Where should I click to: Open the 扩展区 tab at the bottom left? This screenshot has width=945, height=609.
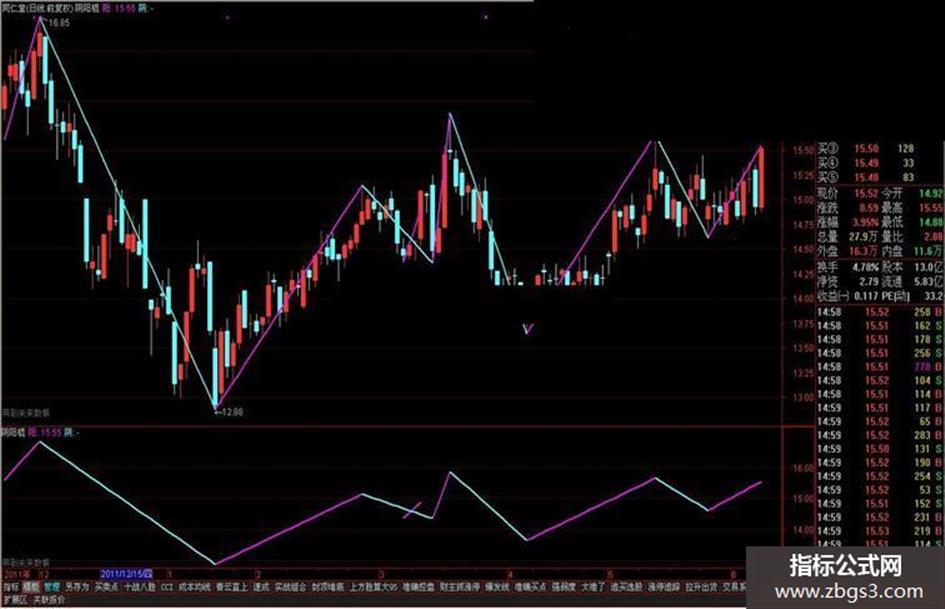[x=15, y=600]
